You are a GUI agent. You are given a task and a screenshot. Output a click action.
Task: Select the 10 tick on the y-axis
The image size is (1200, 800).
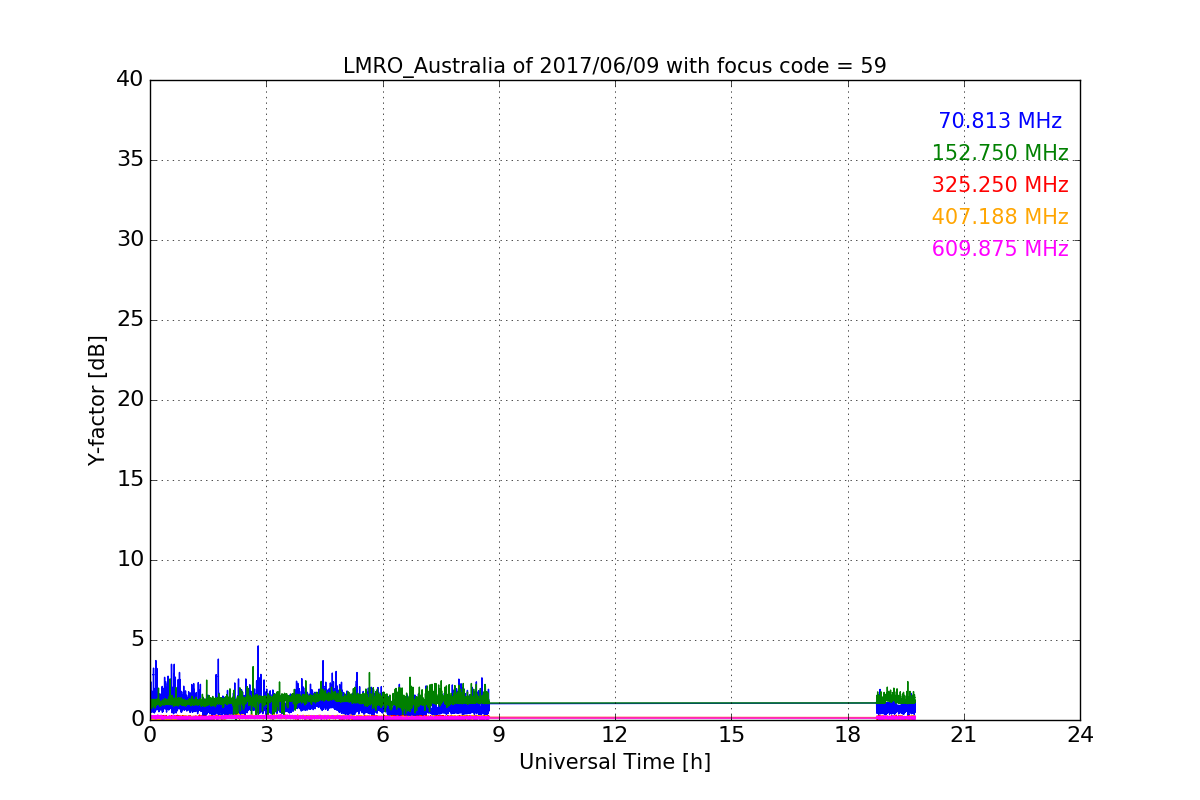129,560
